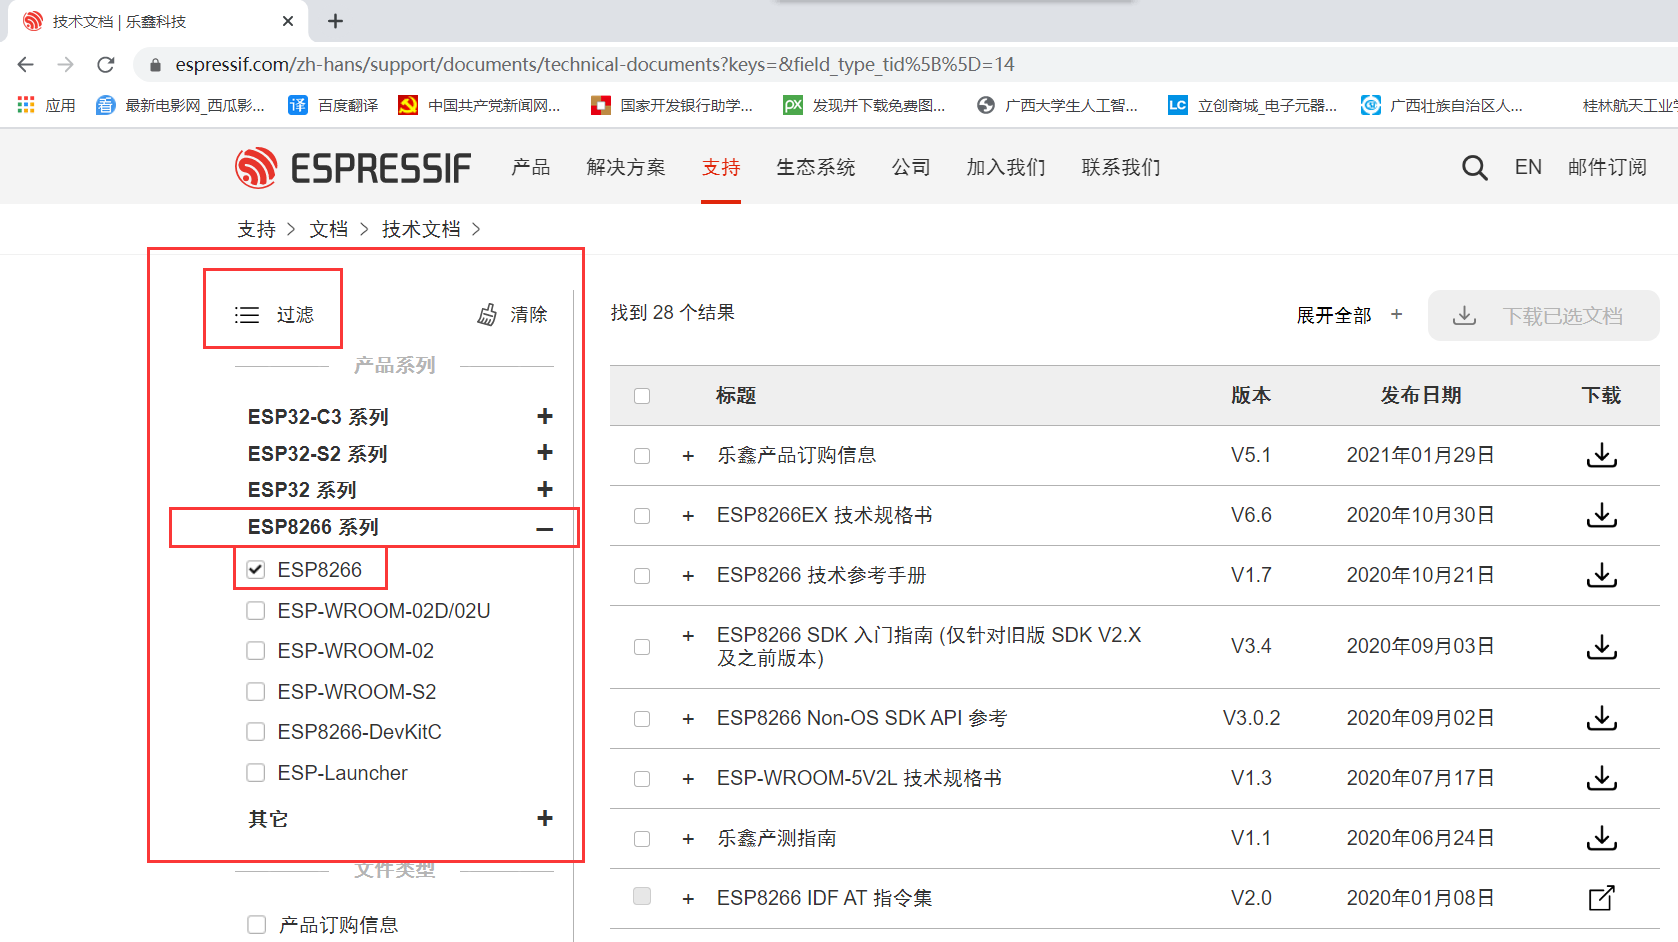Viewport: 1678px width, 942px height.
Task: Download 乐鑫产品订购信息 document
Action: (1601, 456)
